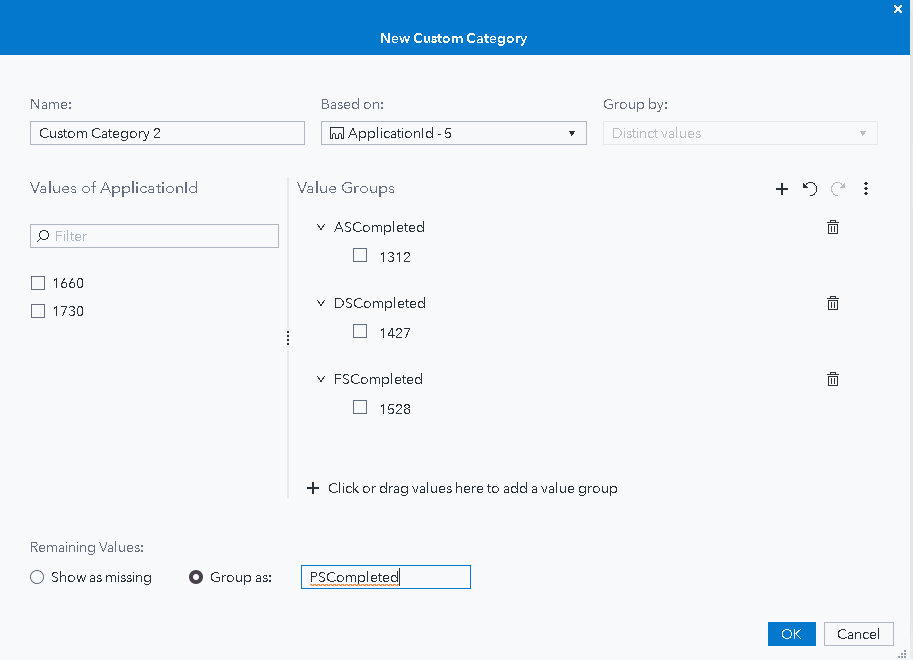Select the Show as missing radio button
The image size is (913, 660).
point(37,577)
